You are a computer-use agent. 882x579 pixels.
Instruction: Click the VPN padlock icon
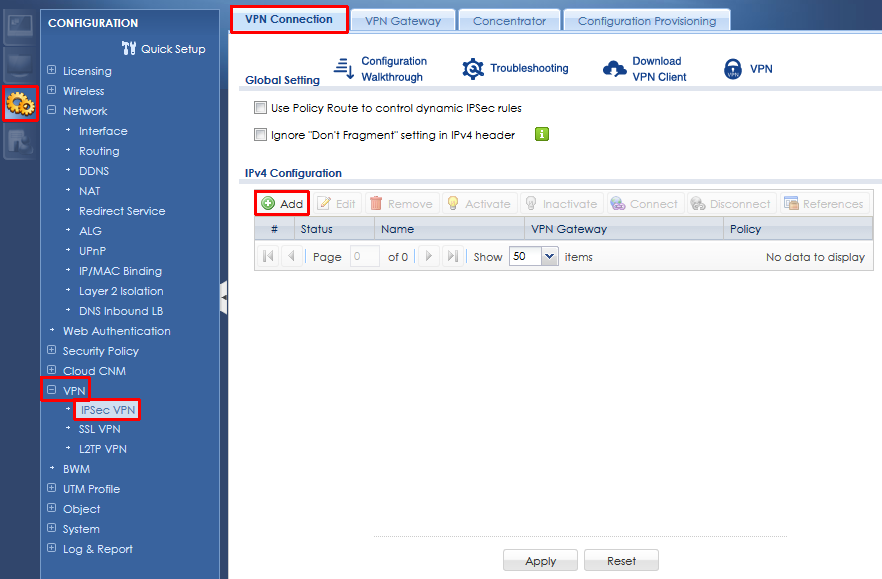coord(733,69)
